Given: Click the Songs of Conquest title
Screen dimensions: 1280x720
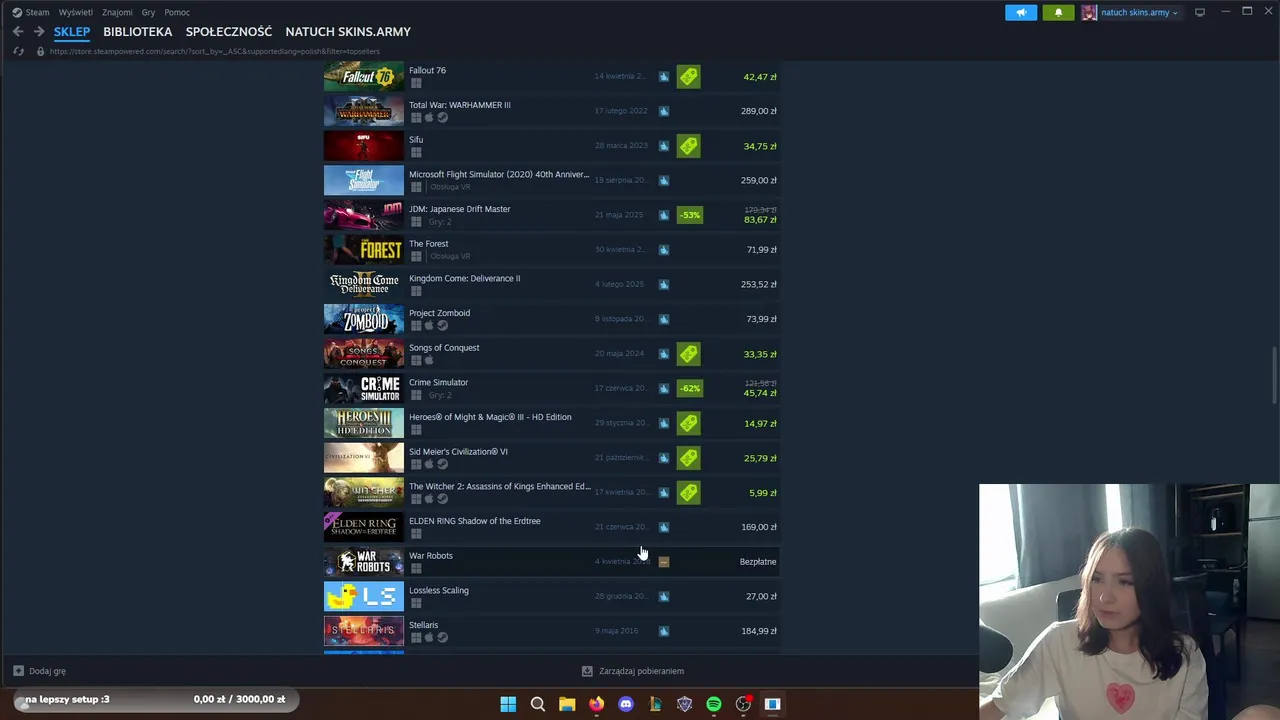Looking at the screenshot, I should coord(444,348).
